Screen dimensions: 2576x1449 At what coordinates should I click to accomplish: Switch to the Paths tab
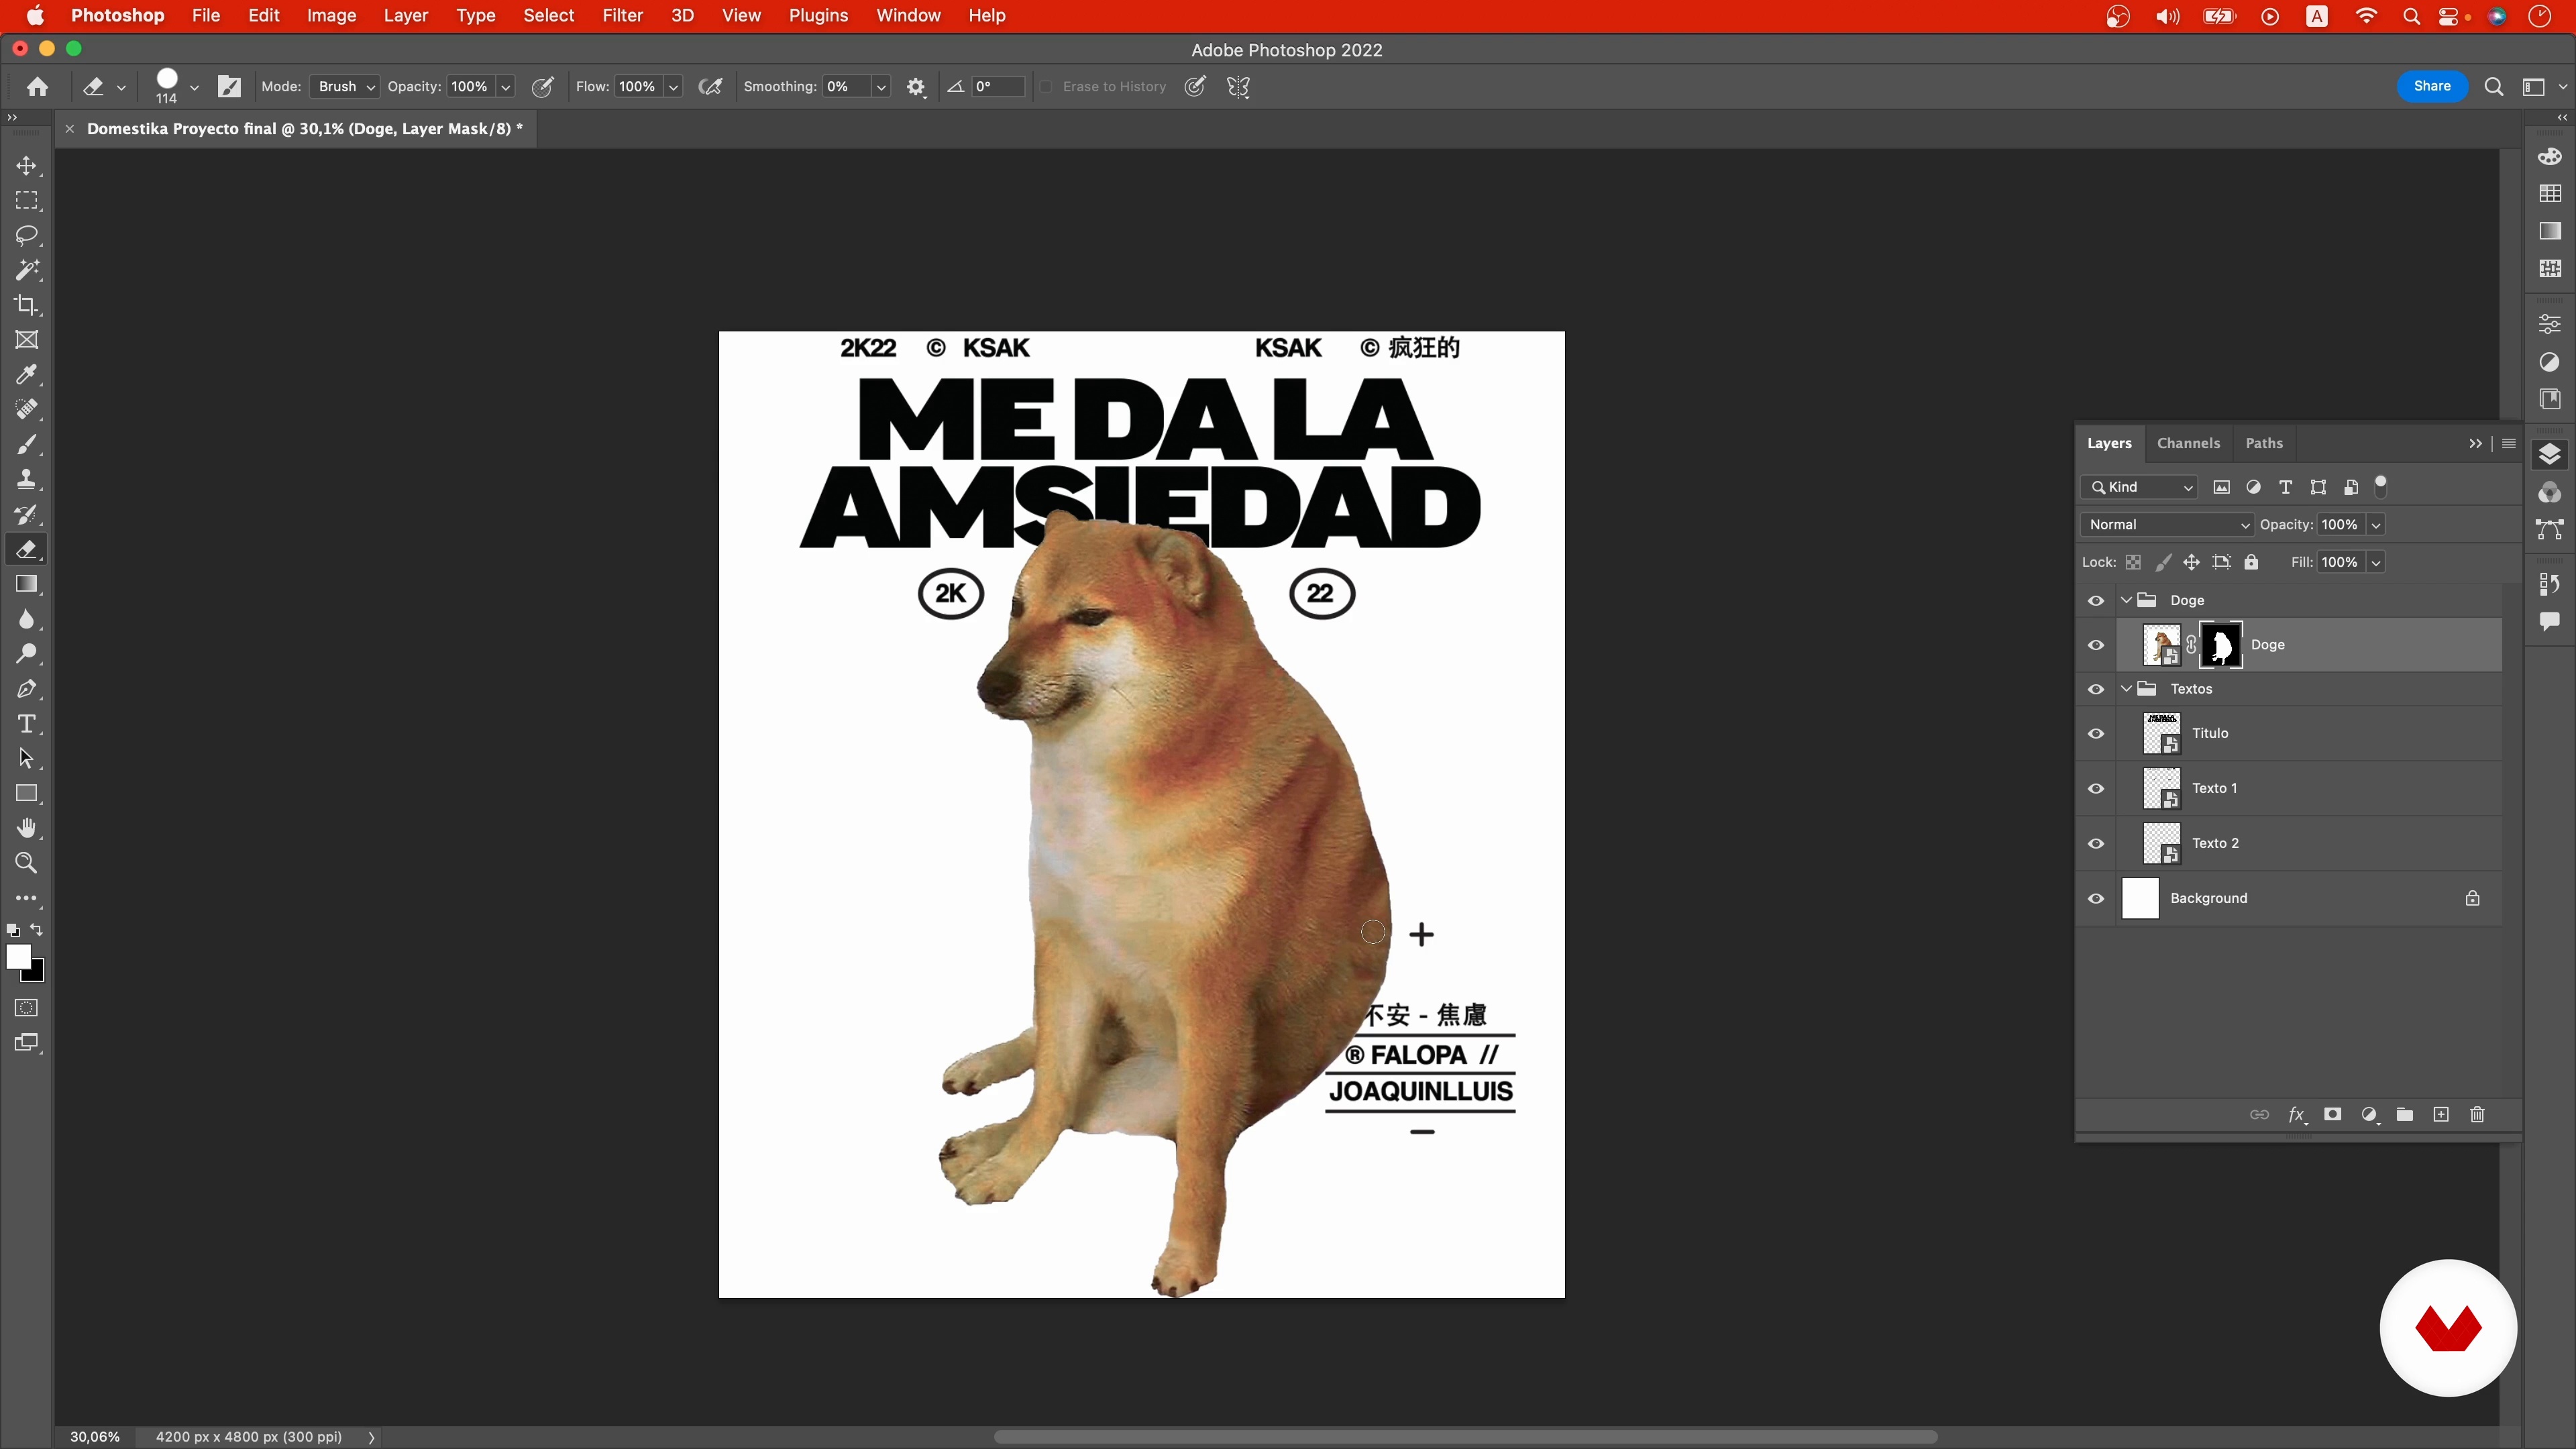coord(2264,443)
